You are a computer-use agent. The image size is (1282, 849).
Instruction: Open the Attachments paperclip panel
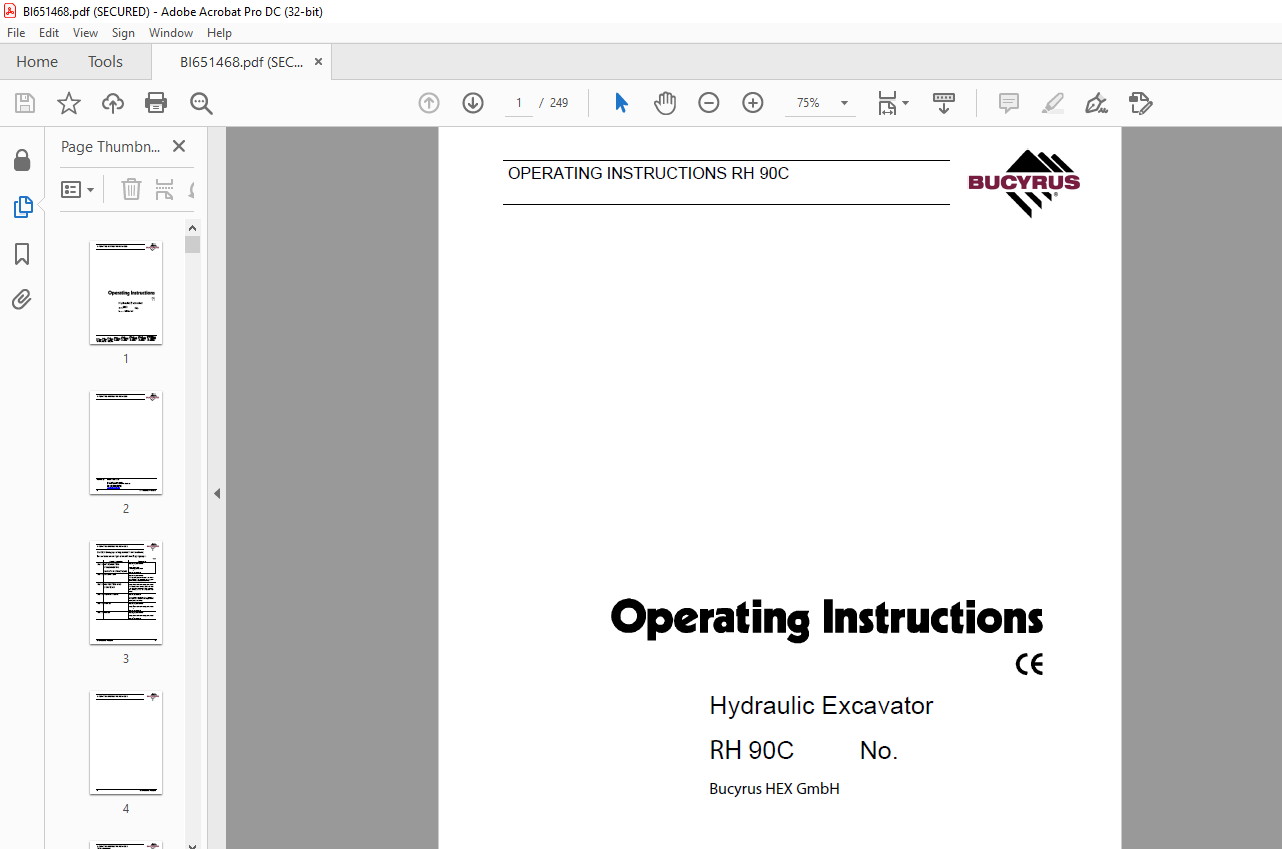[22, 299]
